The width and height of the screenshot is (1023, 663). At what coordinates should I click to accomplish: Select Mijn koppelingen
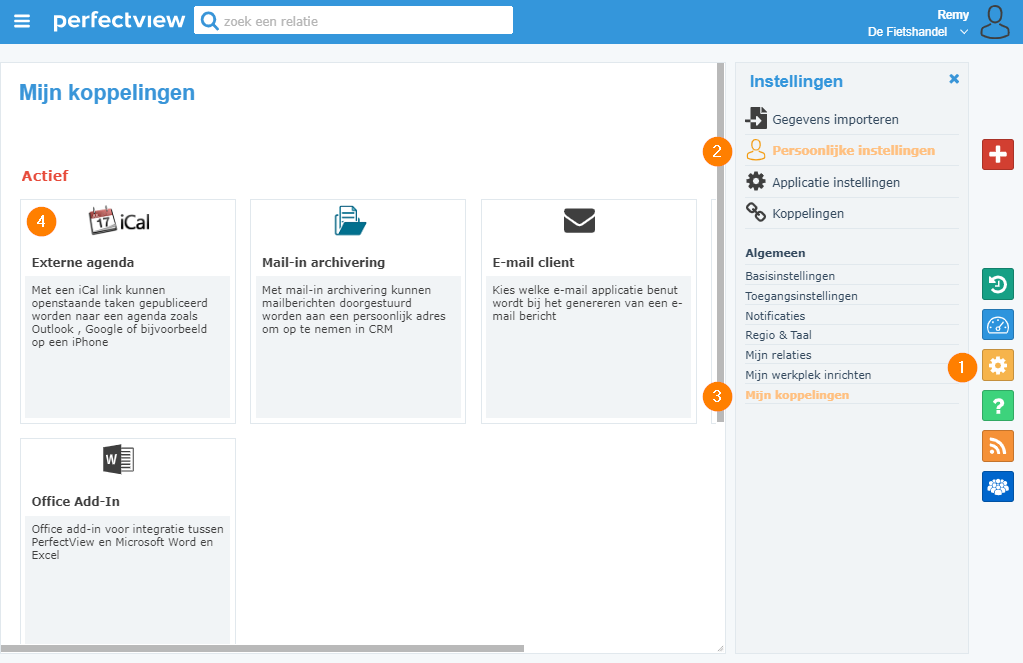pos(797,395)
